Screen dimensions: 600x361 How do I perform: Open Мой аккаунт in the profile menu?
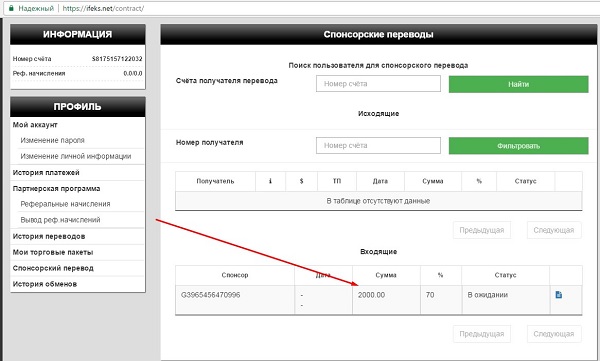pyautogui.click(x=35, y=125)
